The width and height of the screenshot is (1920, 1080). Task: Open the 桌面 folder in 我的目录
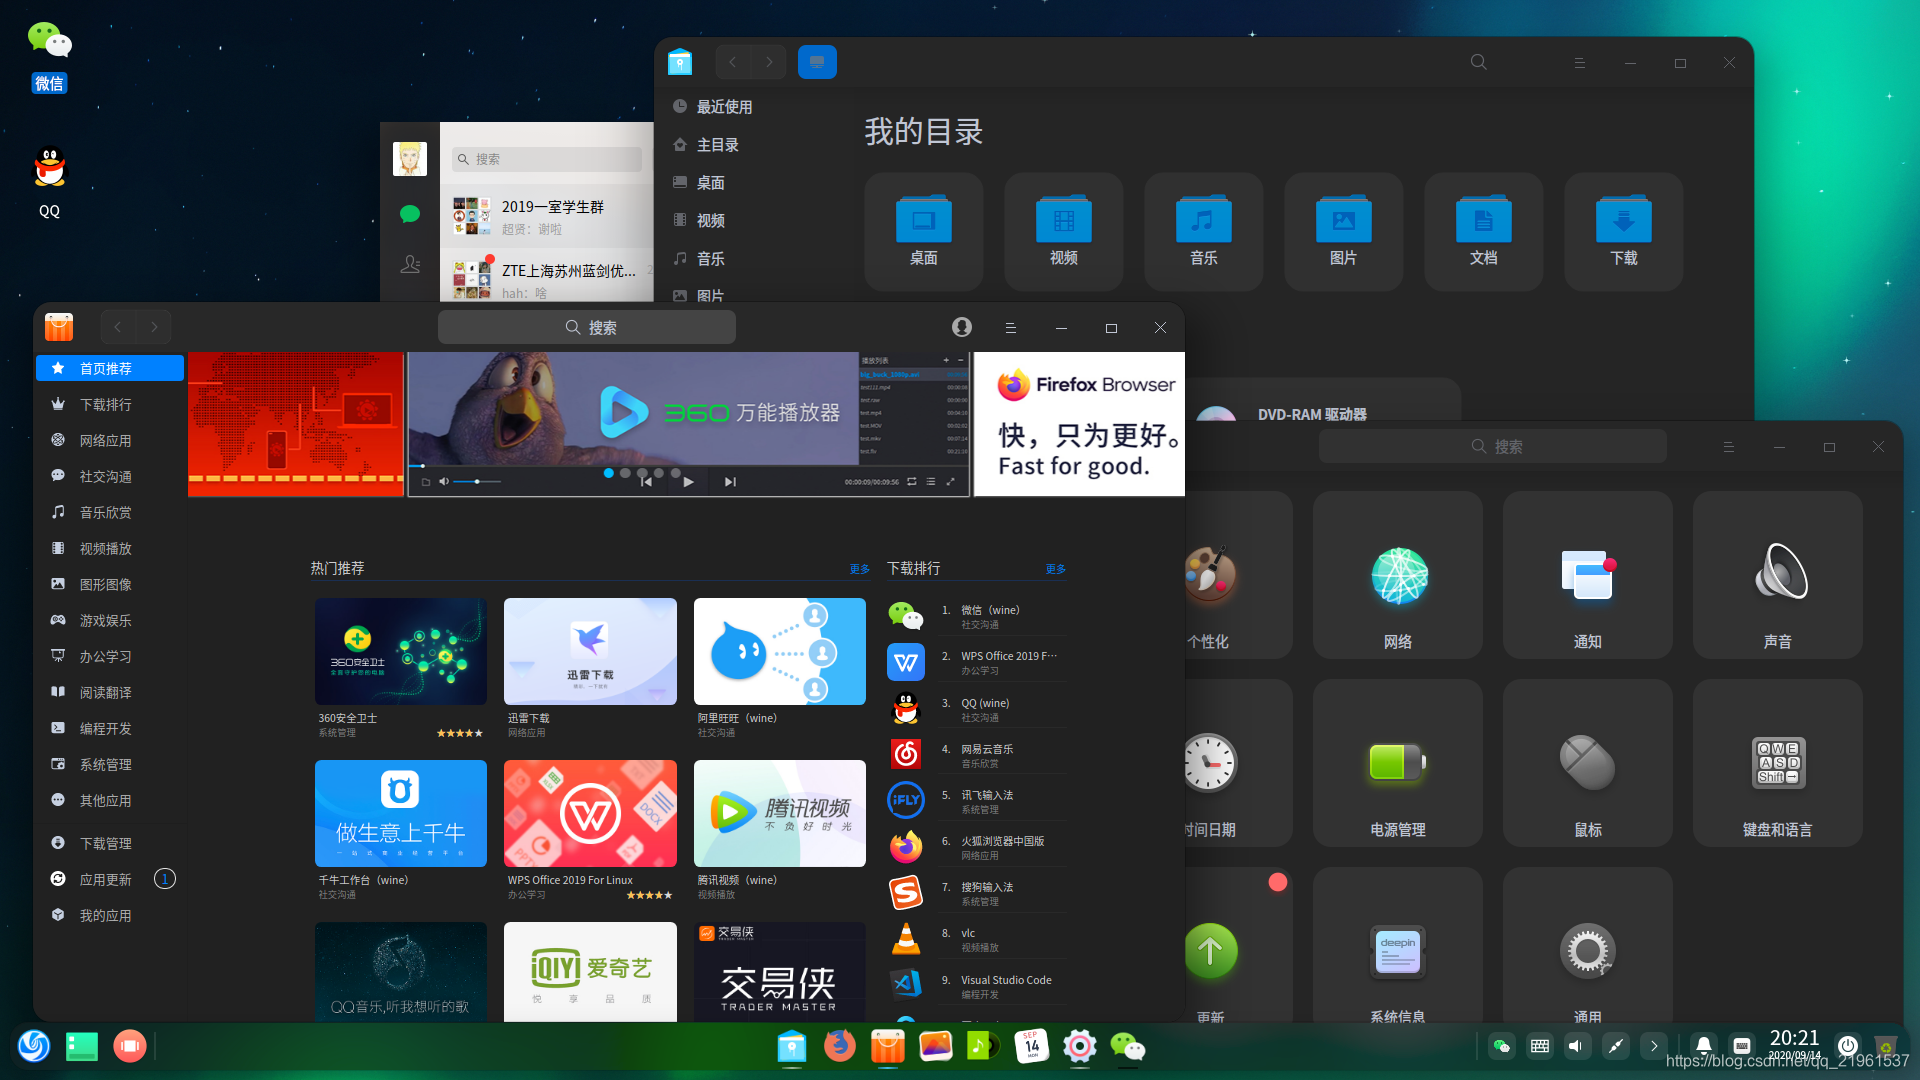(x=923, y=231)
